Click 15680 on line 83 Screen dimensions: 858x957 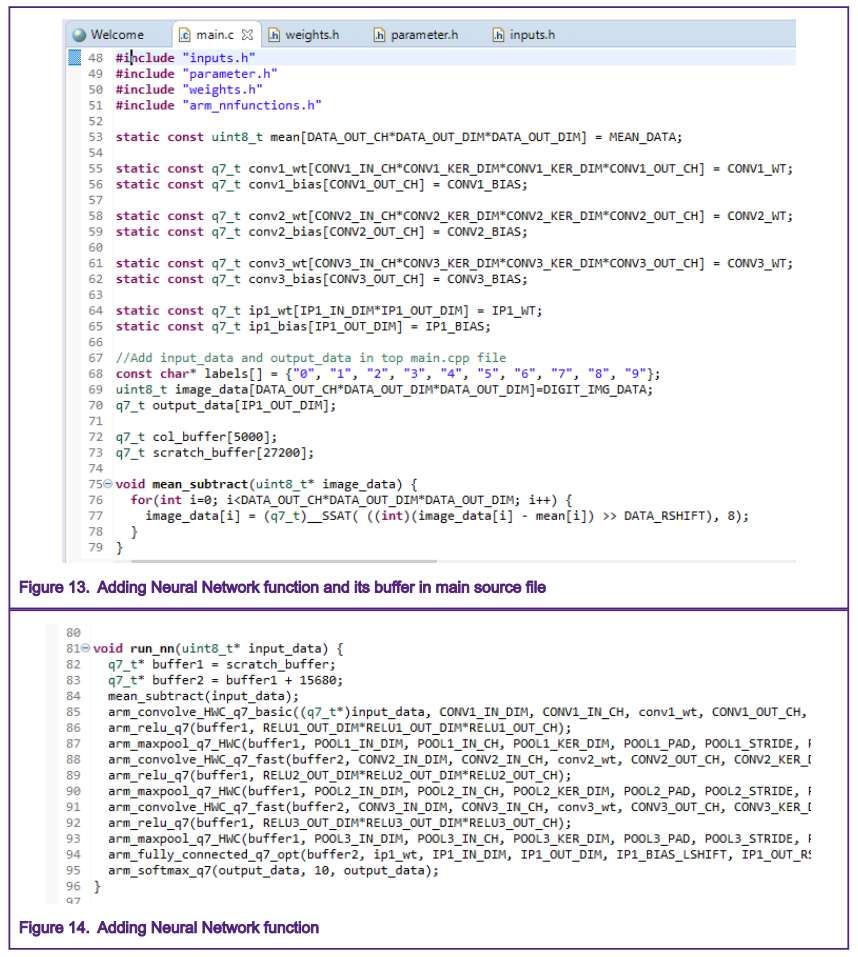[x=317, y=680]
